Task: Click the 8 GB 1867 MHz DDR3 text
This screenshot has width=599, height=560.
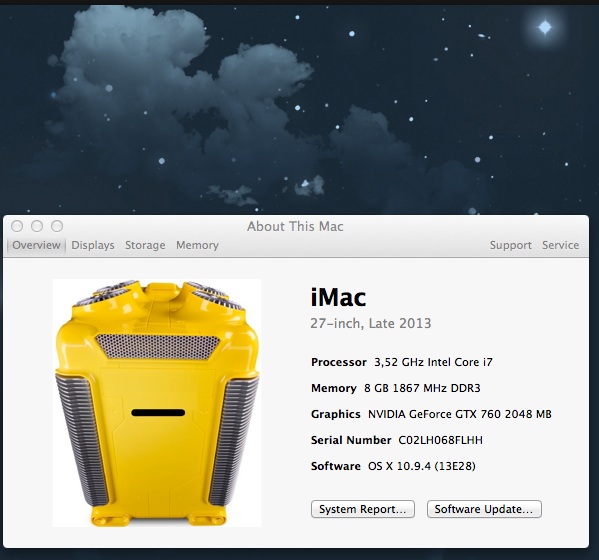Action: pyautogui.click(x=422, y=388)
